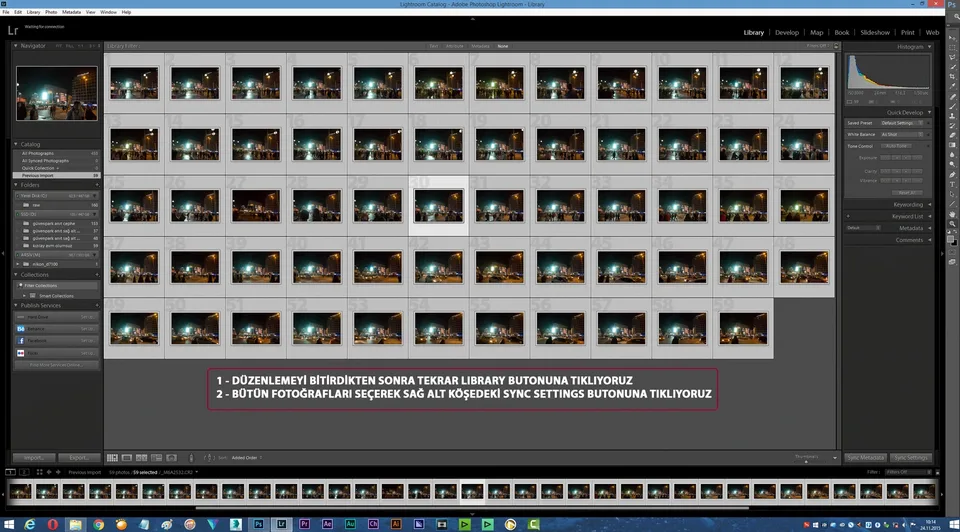Click the Sync Settings button
The image size is (960, 532).
(x=910, y=457)
